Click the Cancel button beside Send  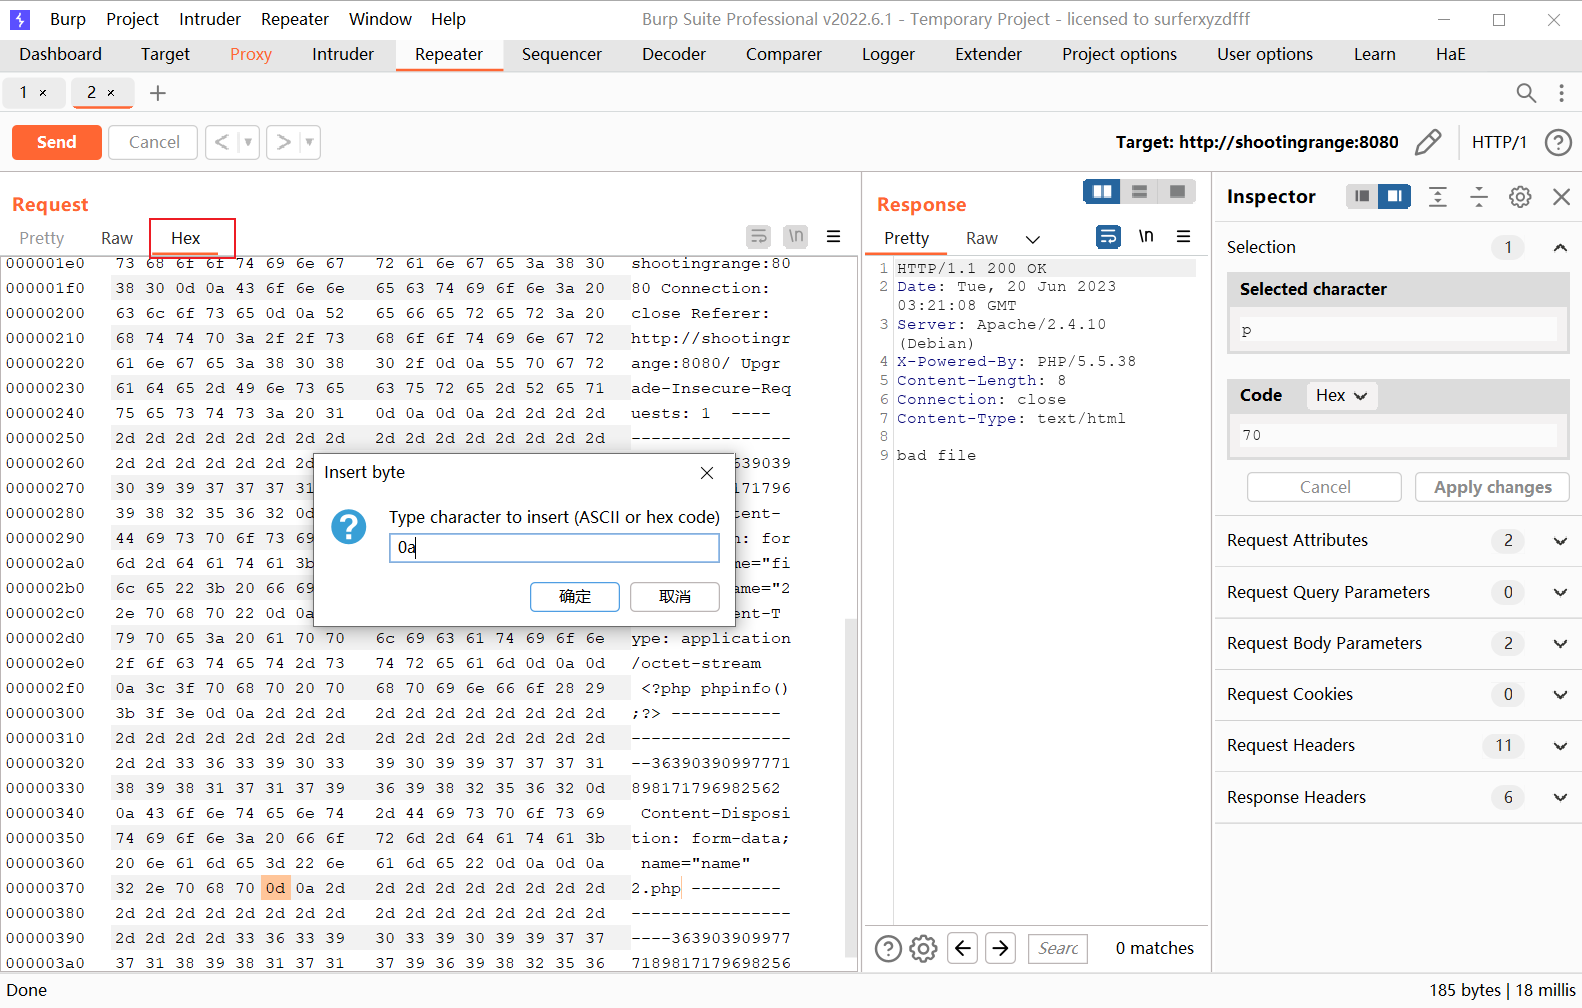(154, 142)
